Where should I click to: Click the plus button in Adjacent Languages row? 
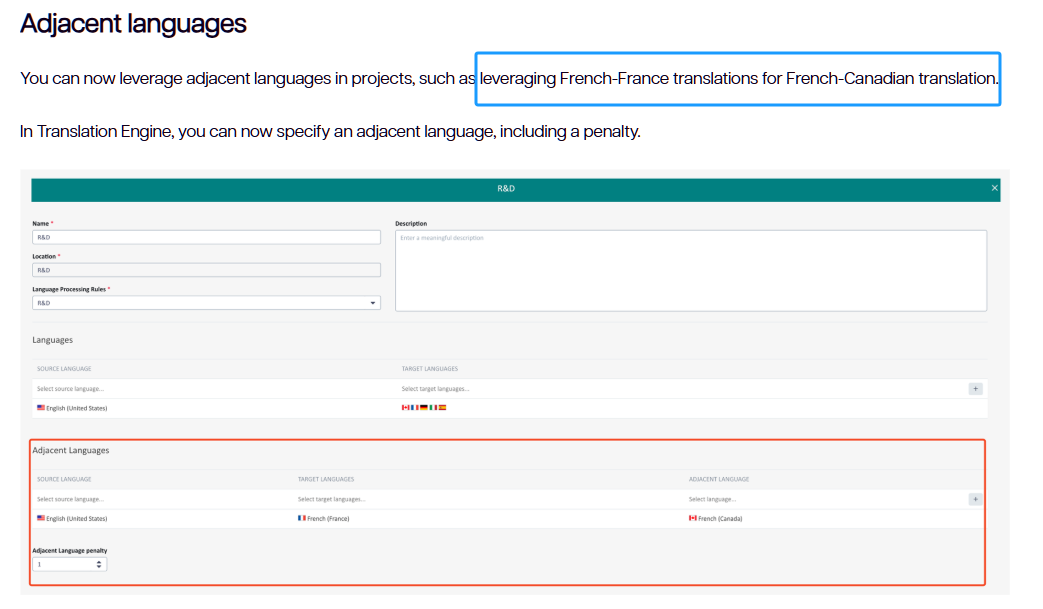[x=975, y=499]
